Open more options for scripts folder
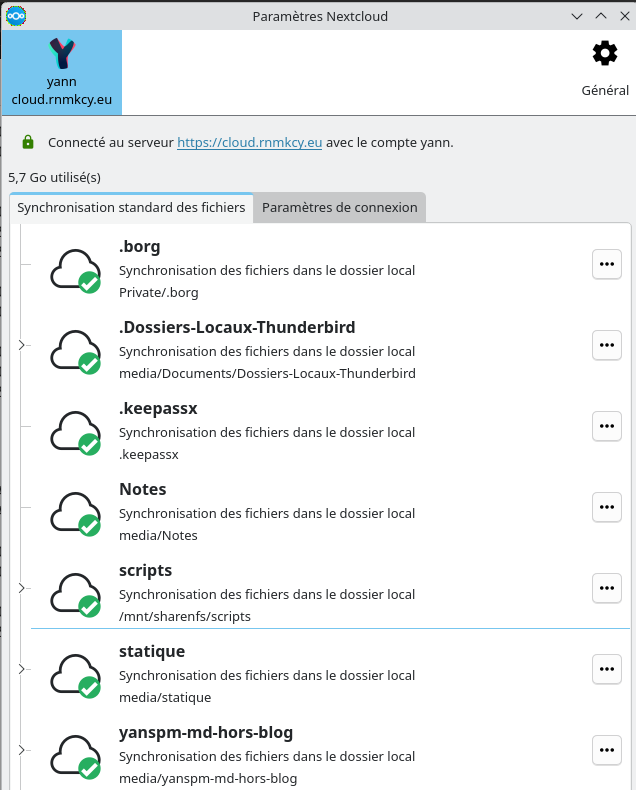 [606, 588]
